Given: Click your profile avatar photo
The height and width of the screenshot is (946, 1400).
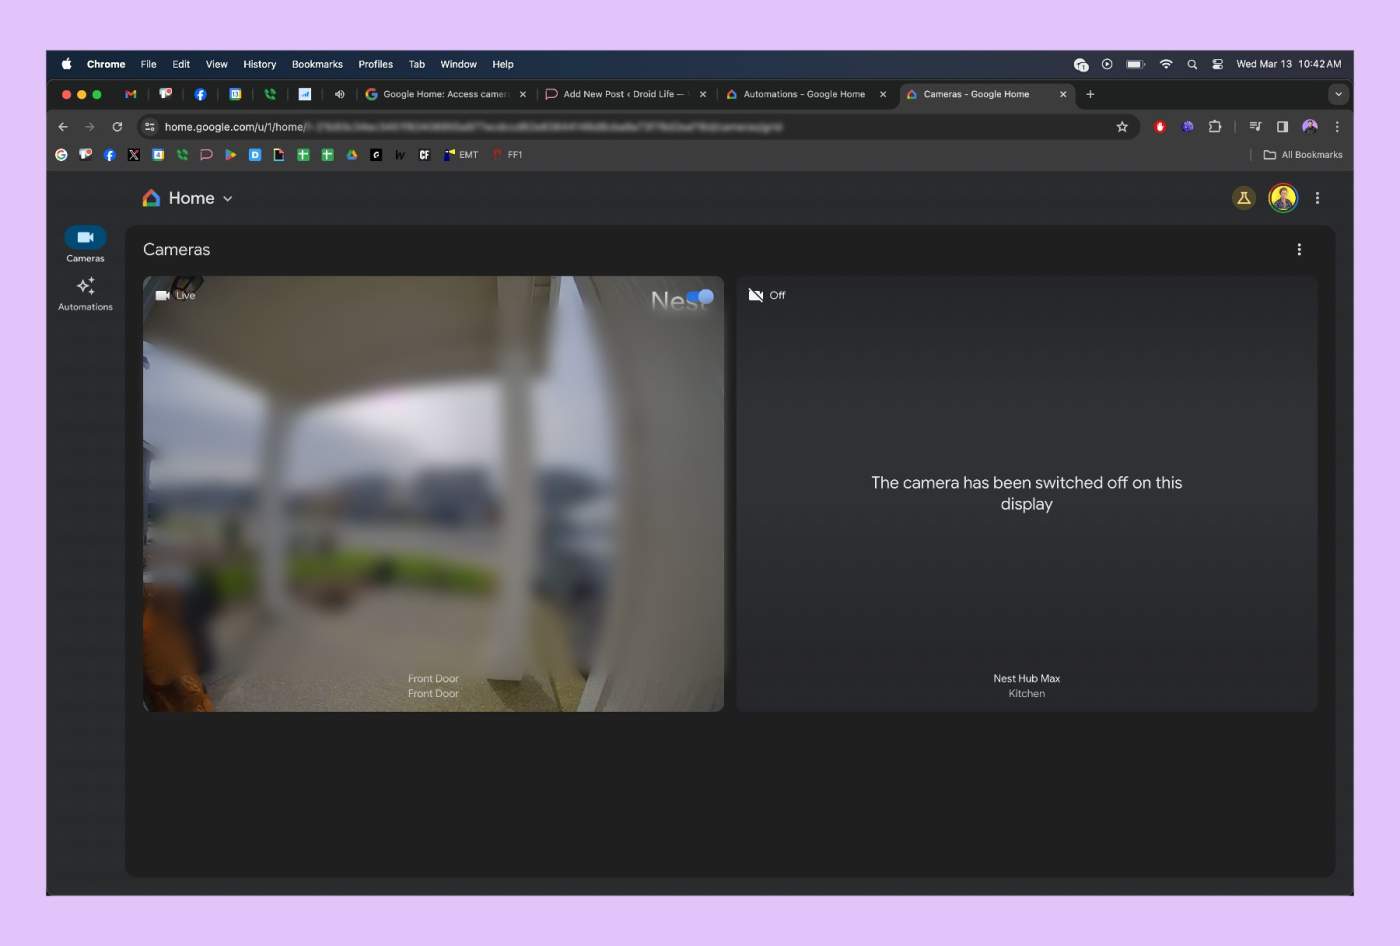Looking at the screenshot, I should [1282, 198].
